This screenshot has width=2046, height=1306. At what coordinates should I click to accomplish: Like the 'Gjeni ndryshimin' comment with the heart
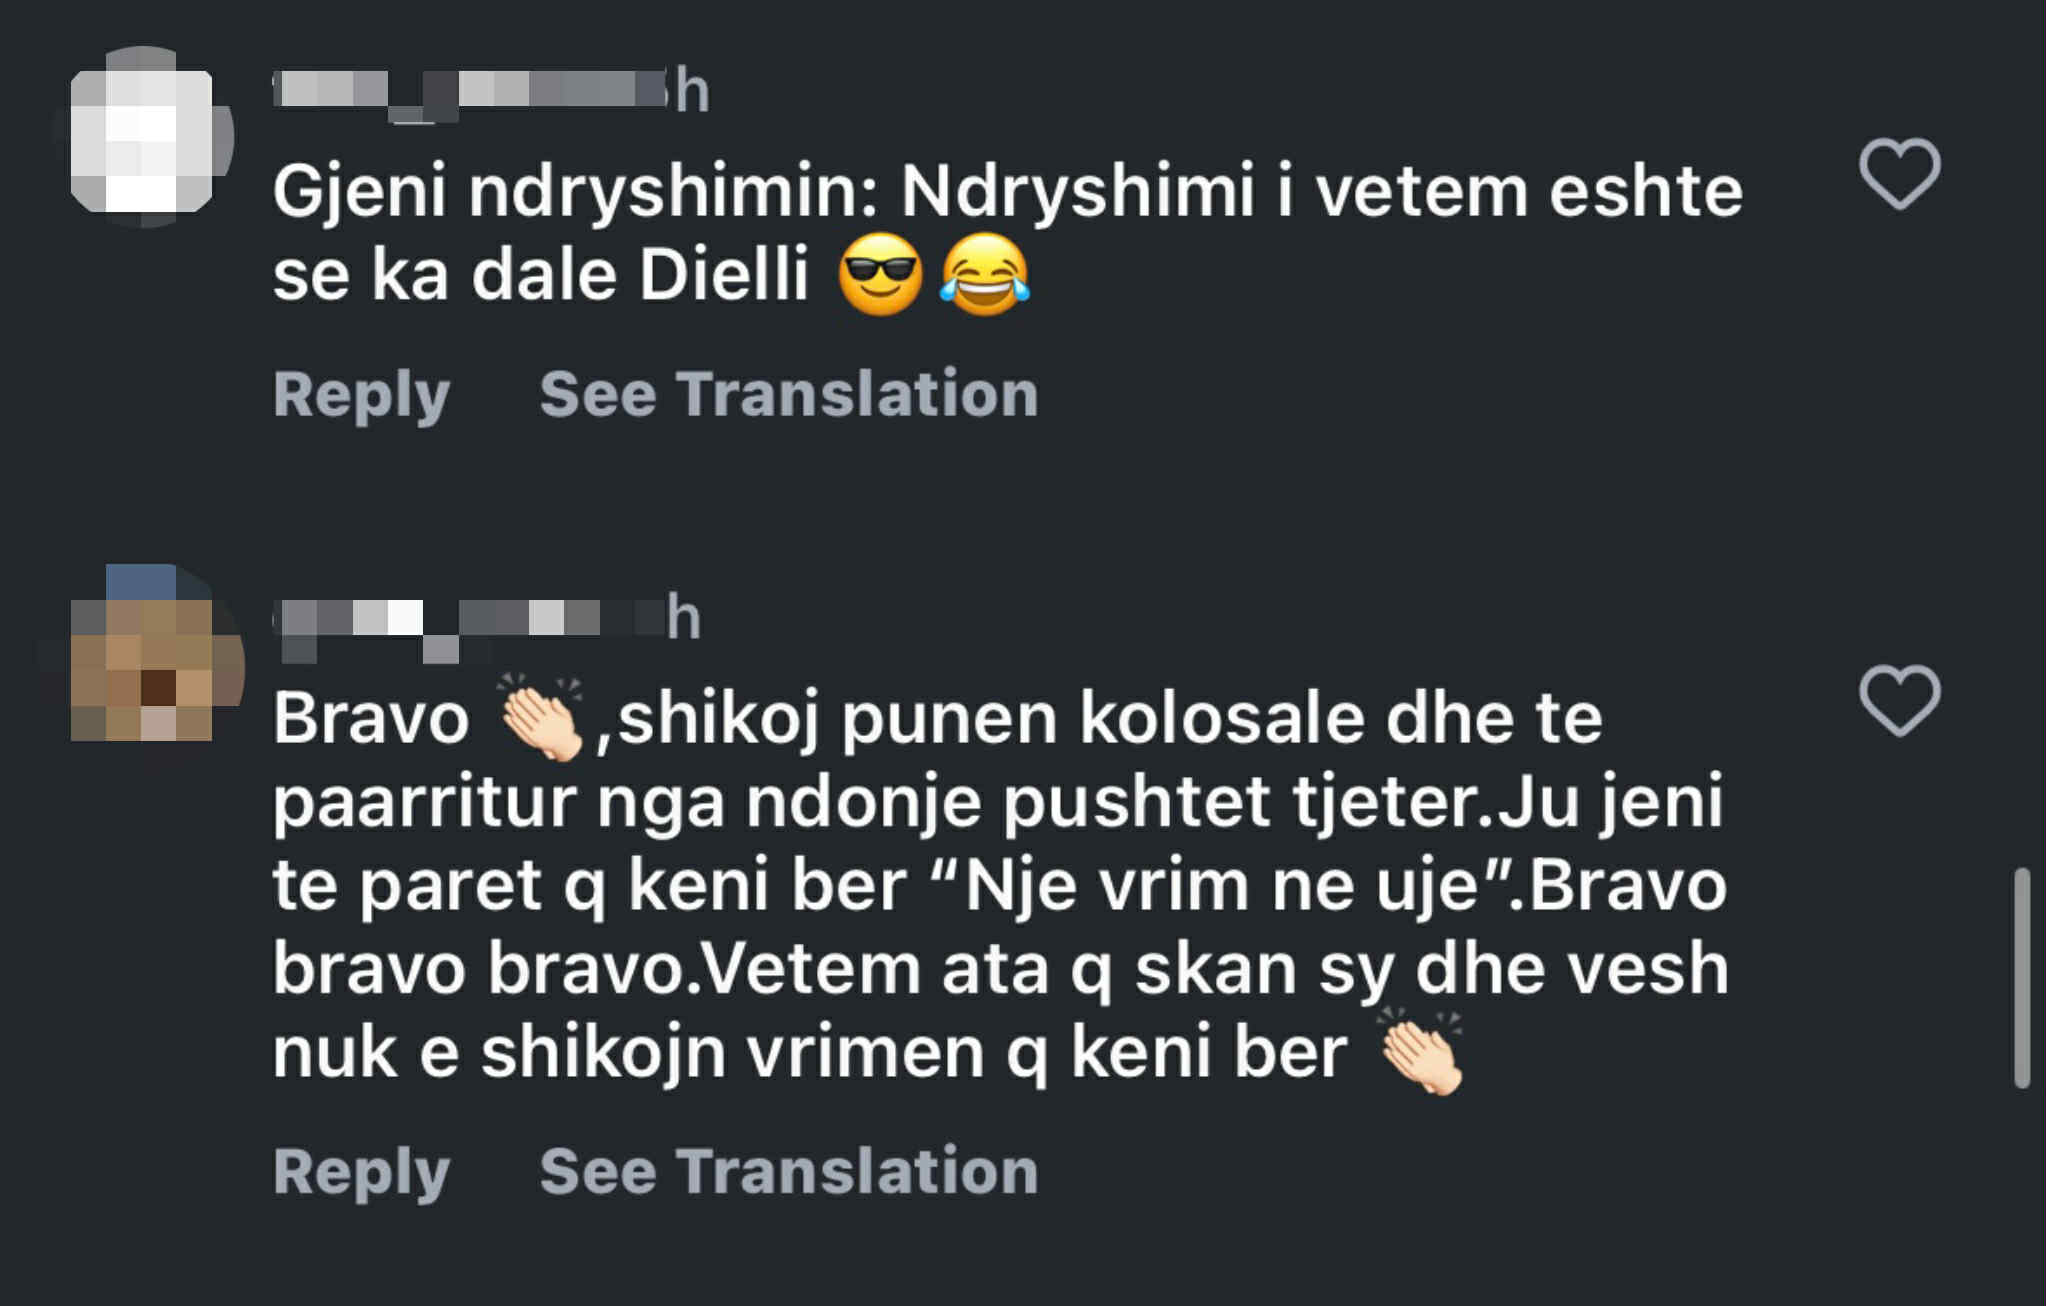[1899, 174]
